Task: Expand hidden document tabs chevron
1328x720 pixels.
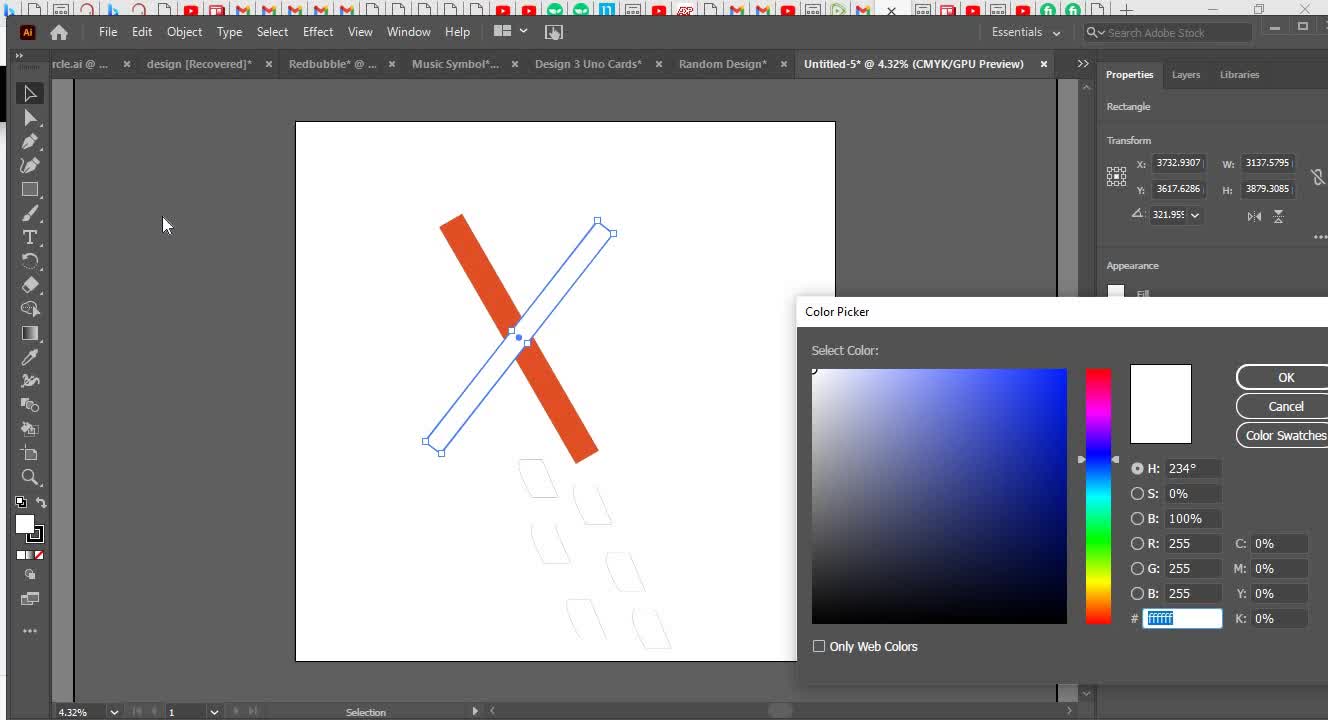Action: [x=1083, y=64]
